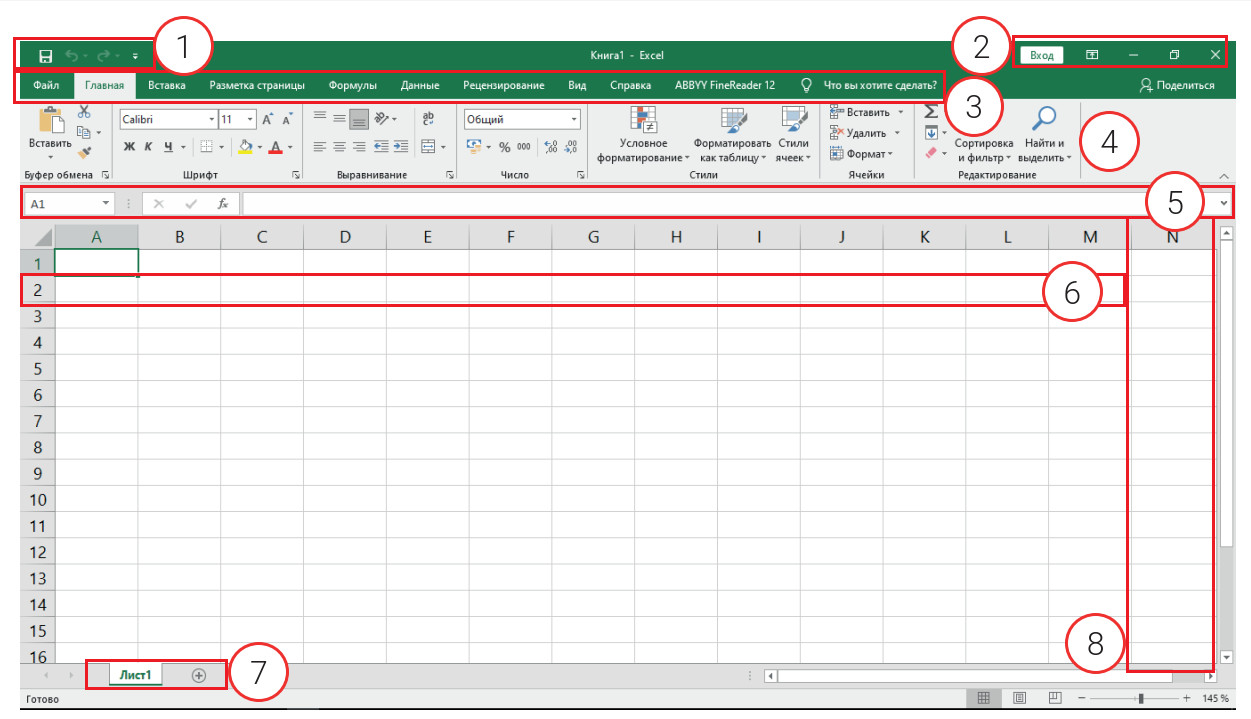Screen dimensions: 1251x719
Task: Apply the yellow fill color
Action: [x=246, y=147]
